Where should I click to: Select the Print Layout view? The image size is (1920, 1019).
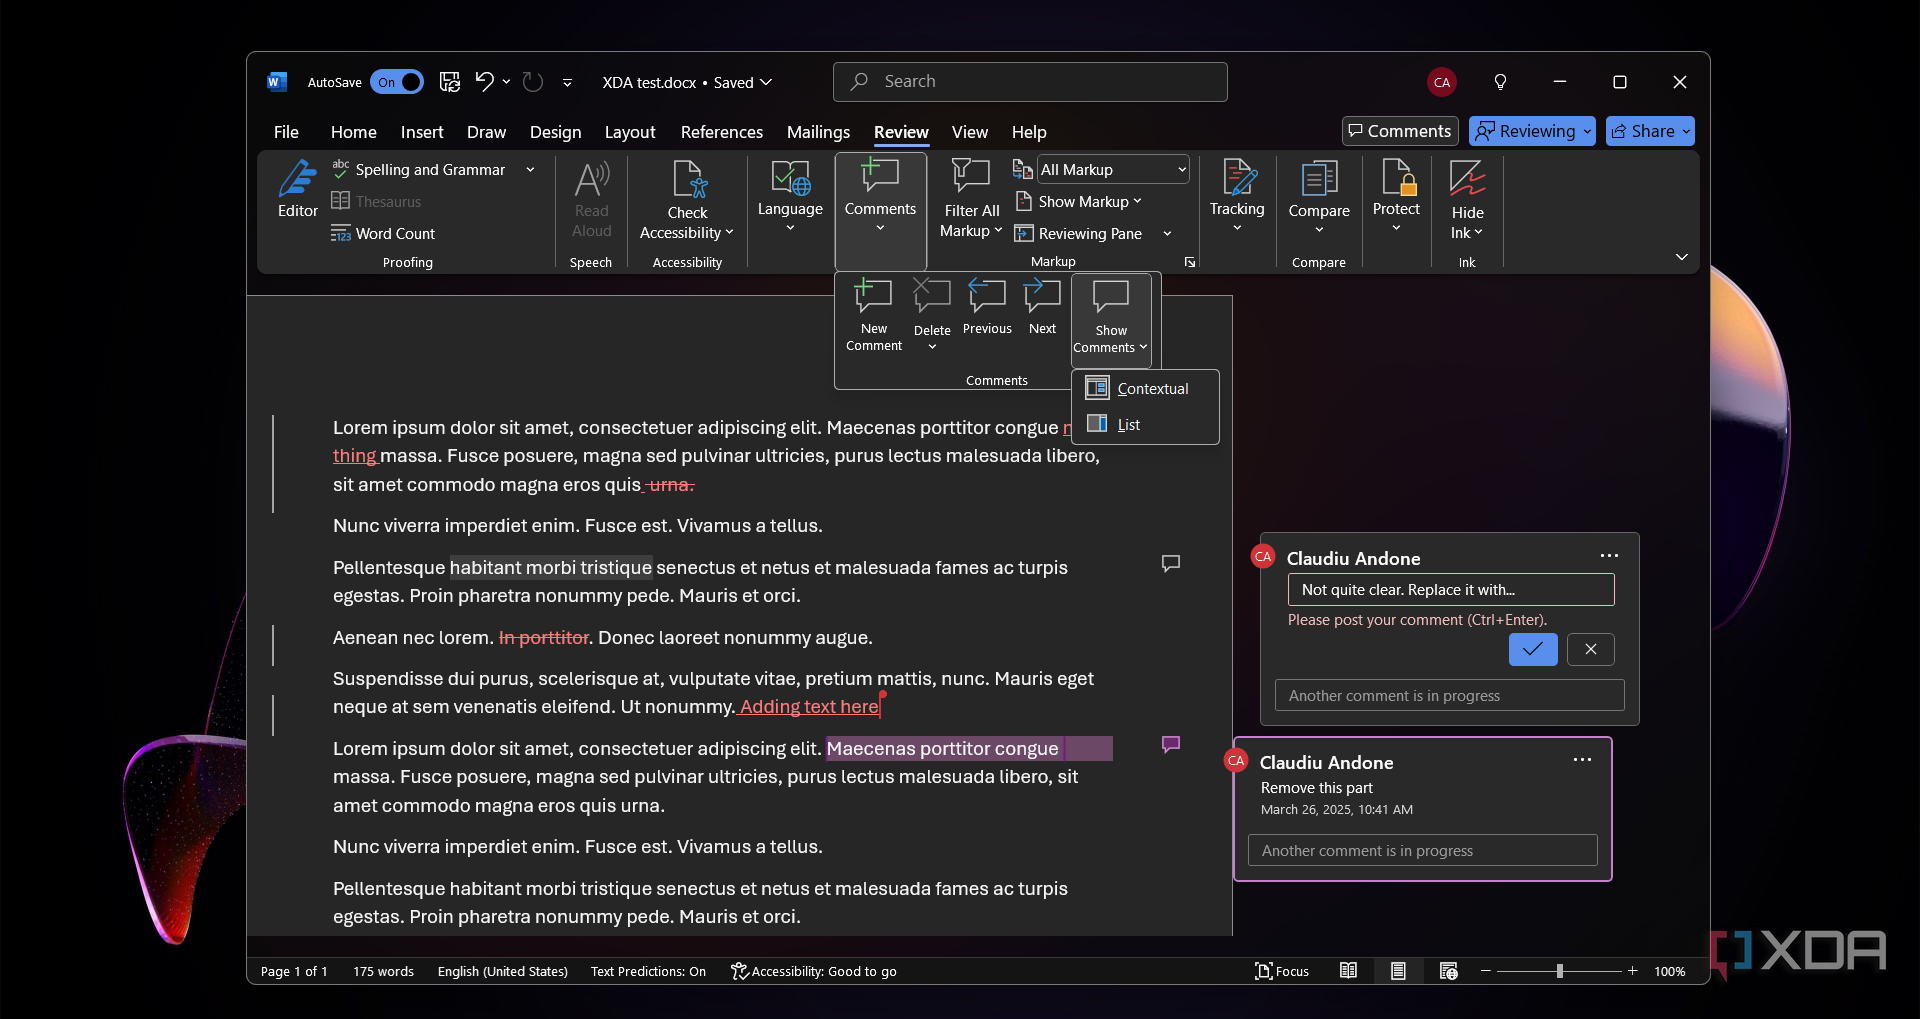[x=1398, y=971]
